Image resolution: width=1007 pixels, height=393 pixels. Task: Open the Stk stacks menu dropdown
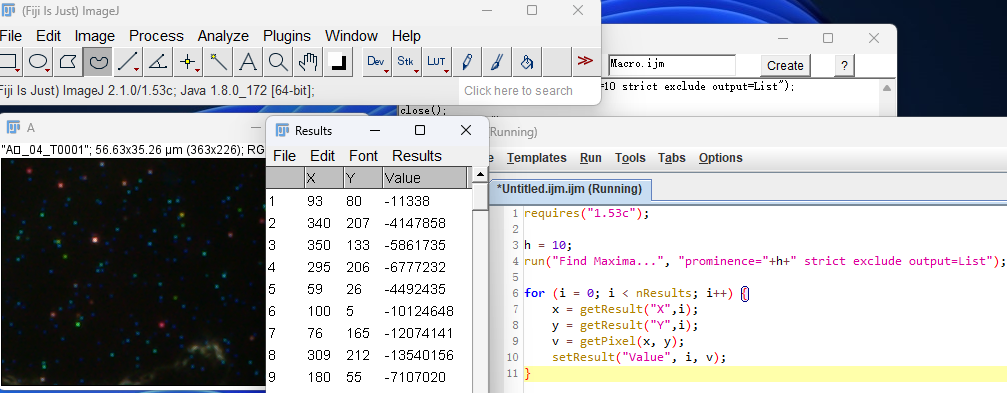[x=407, y=62]
